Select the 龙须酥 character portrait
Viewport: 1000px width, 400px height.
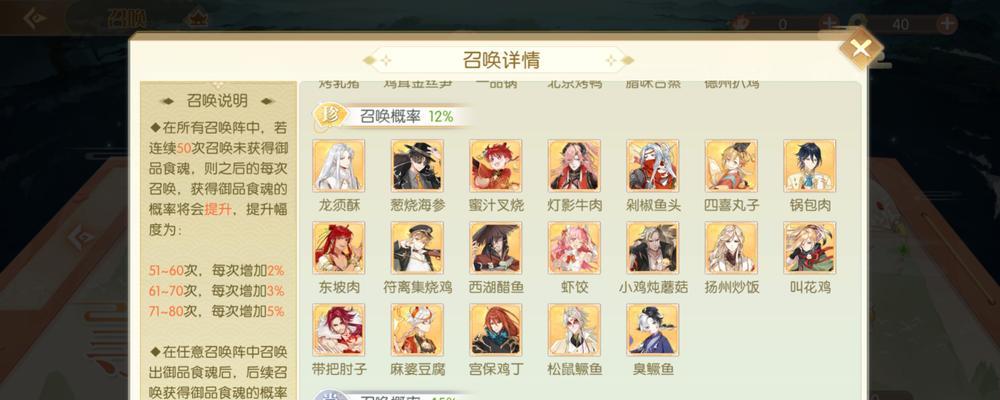click(339, 166)
